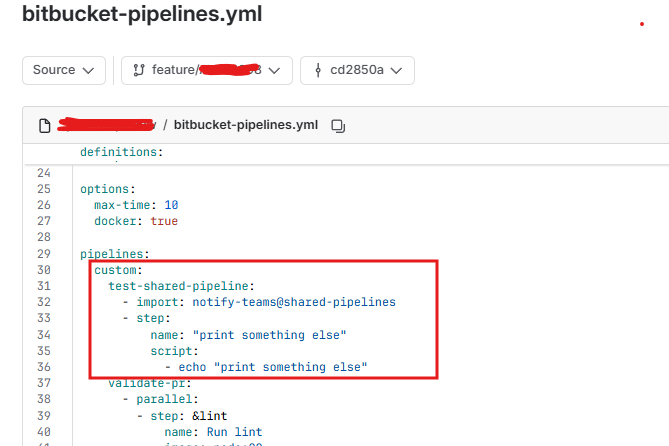Click the sticky 'definitions:' header line
The image size is (669, 446).
122,152
